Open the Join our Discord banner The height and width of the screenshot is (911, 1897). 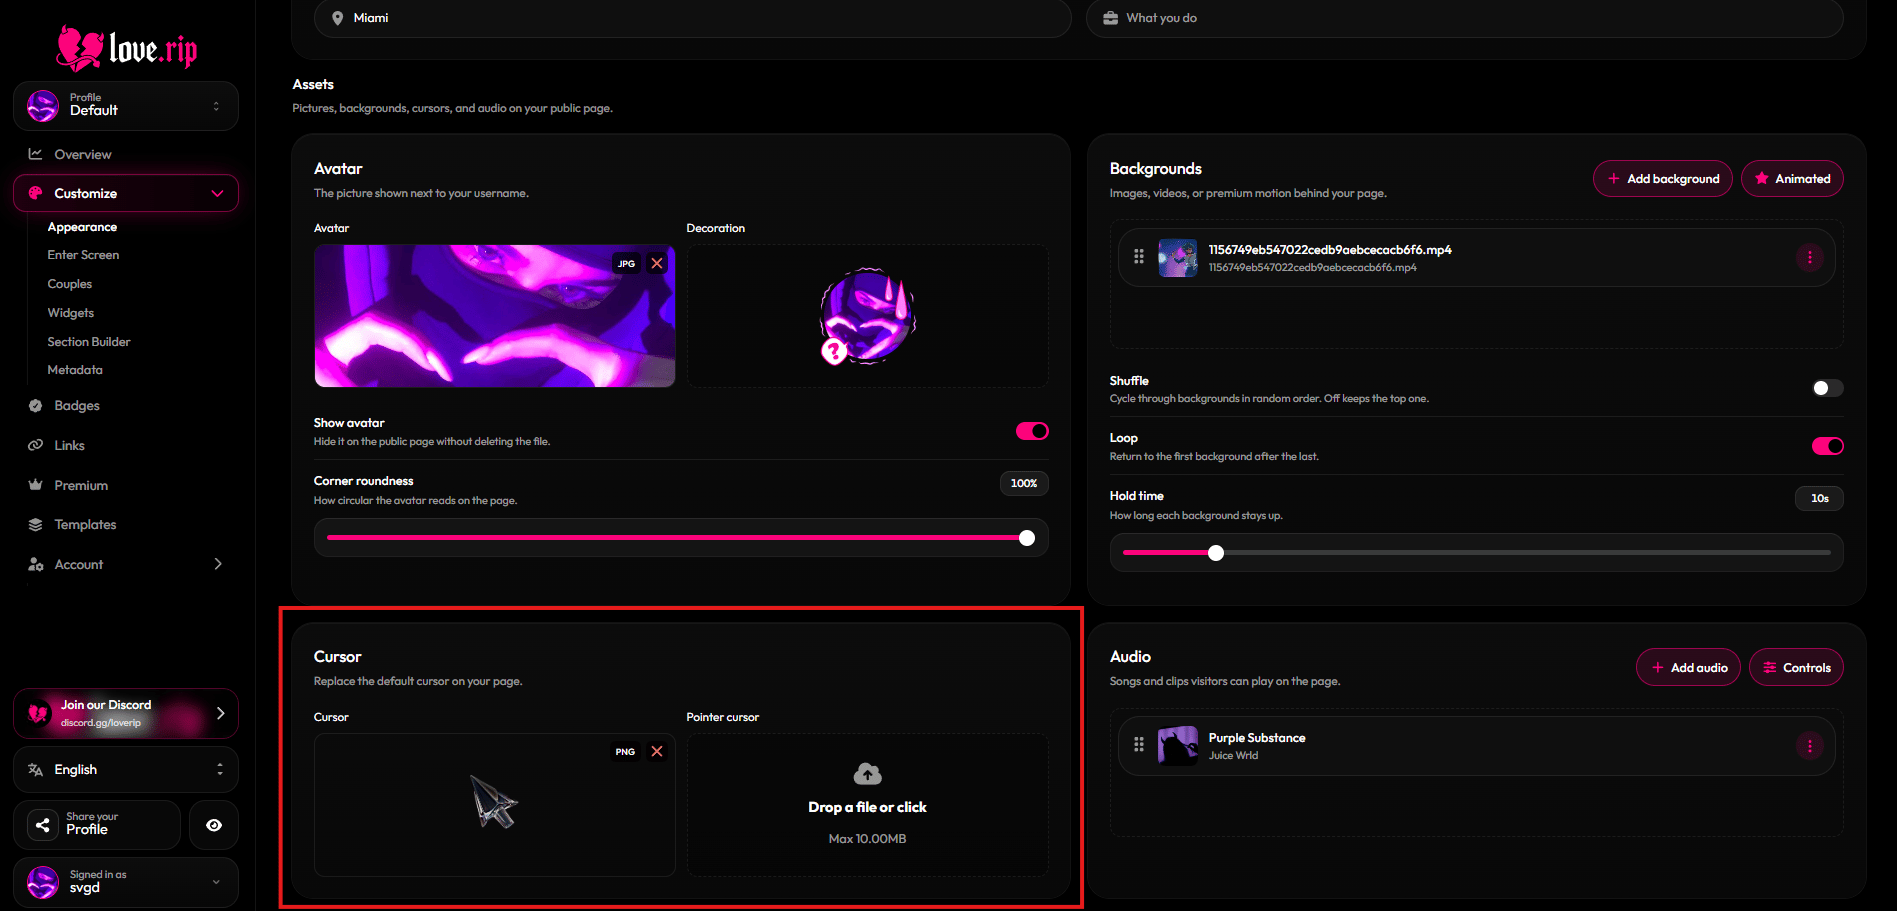pyautogui.click(x=126, y=713)
